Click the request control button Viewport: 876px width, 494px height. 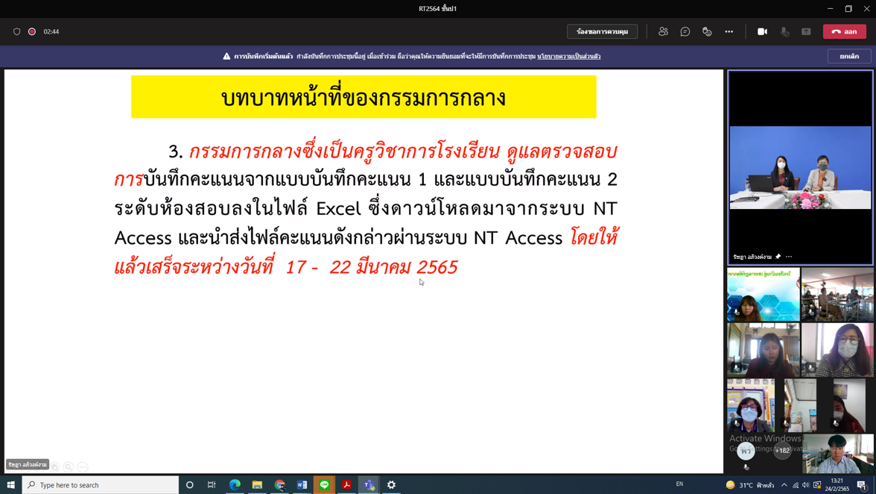[602, 32]
